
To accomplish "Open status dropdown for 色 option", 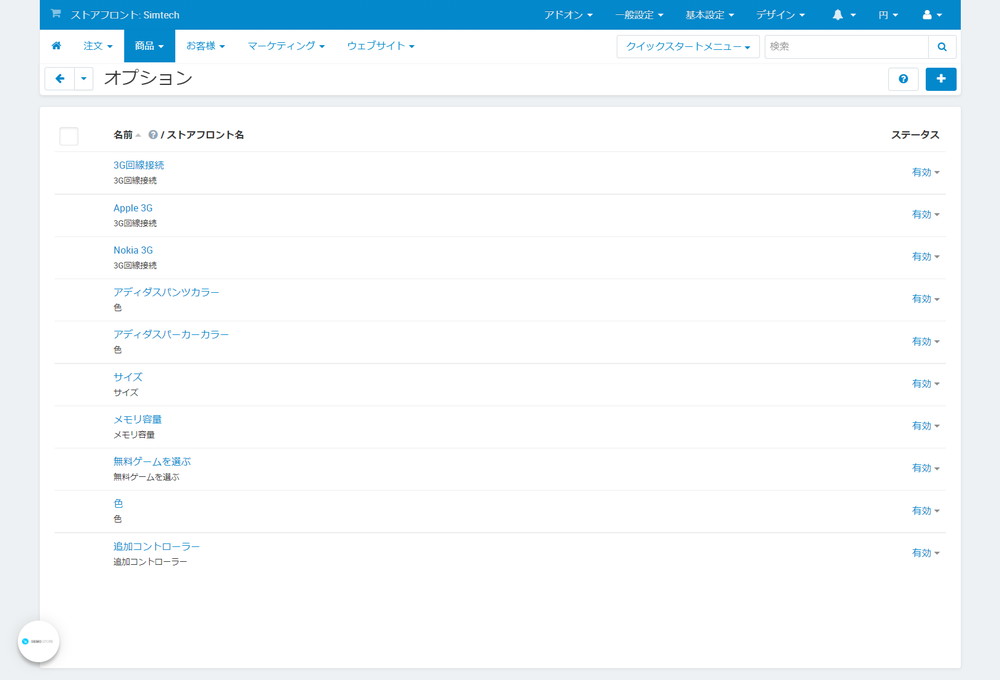I will [x=925, y=510].
